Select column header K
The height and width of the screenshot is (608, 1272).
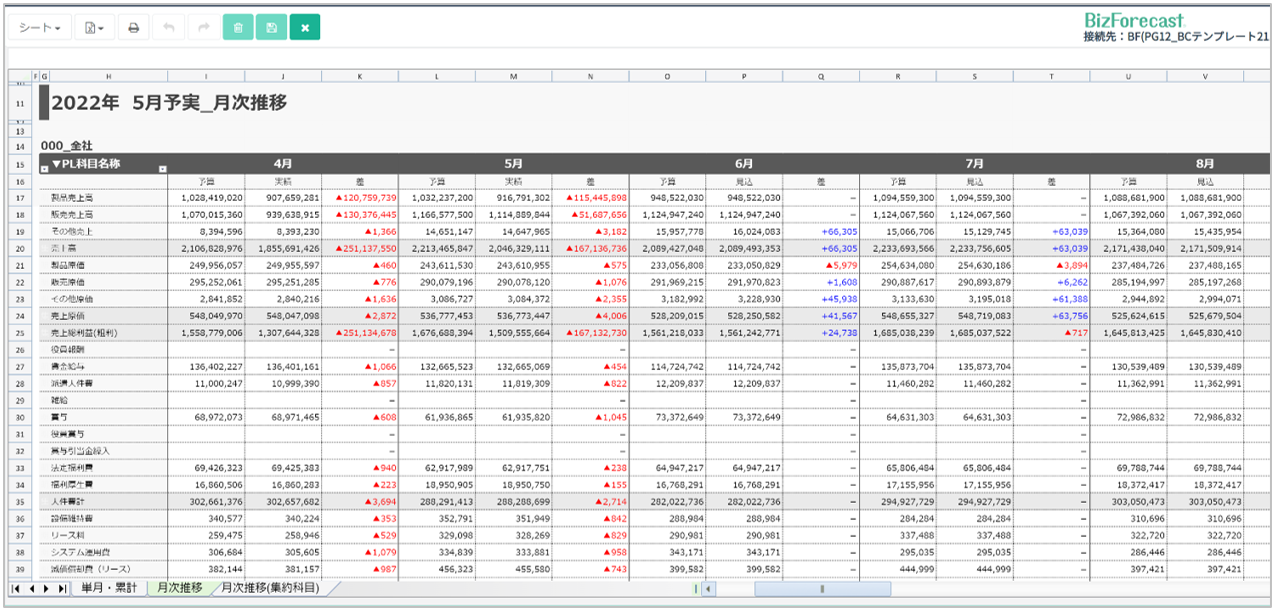coord(360,76)
